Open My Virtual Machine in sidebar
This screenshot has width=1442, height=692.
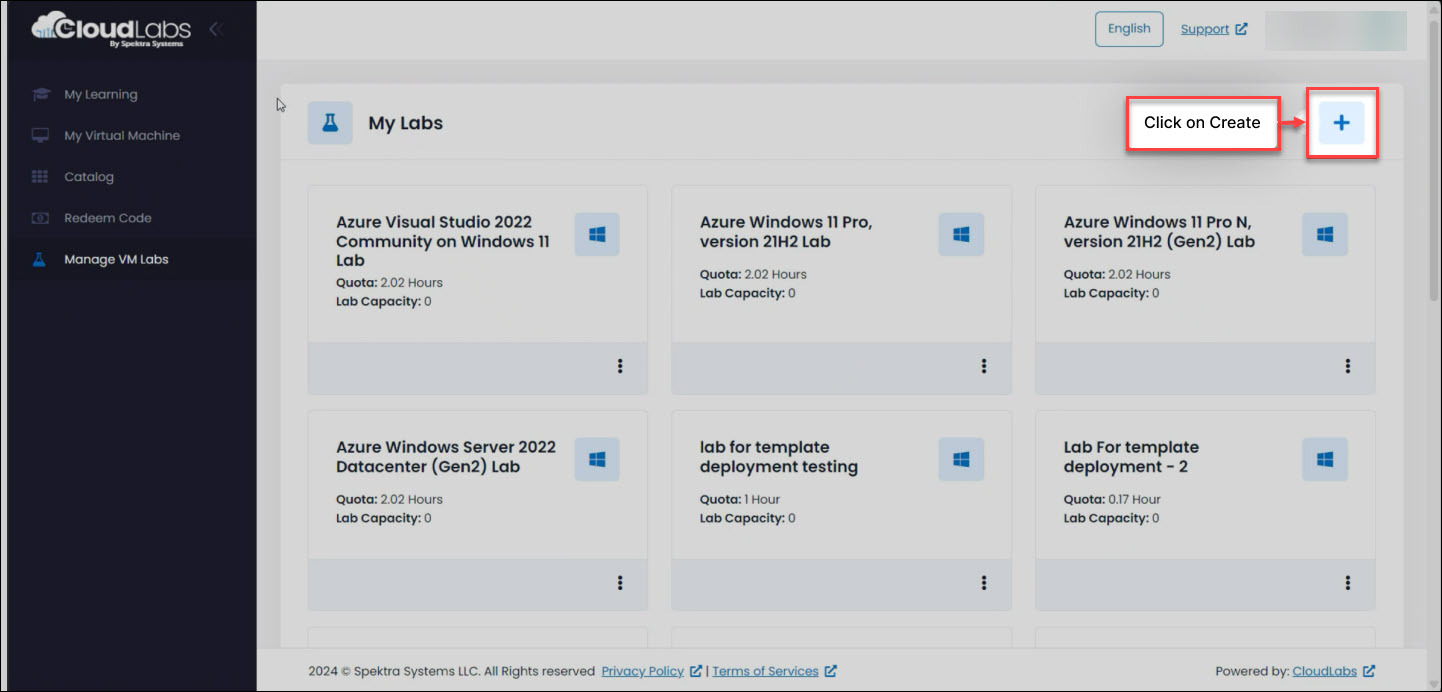coord(122,136)
